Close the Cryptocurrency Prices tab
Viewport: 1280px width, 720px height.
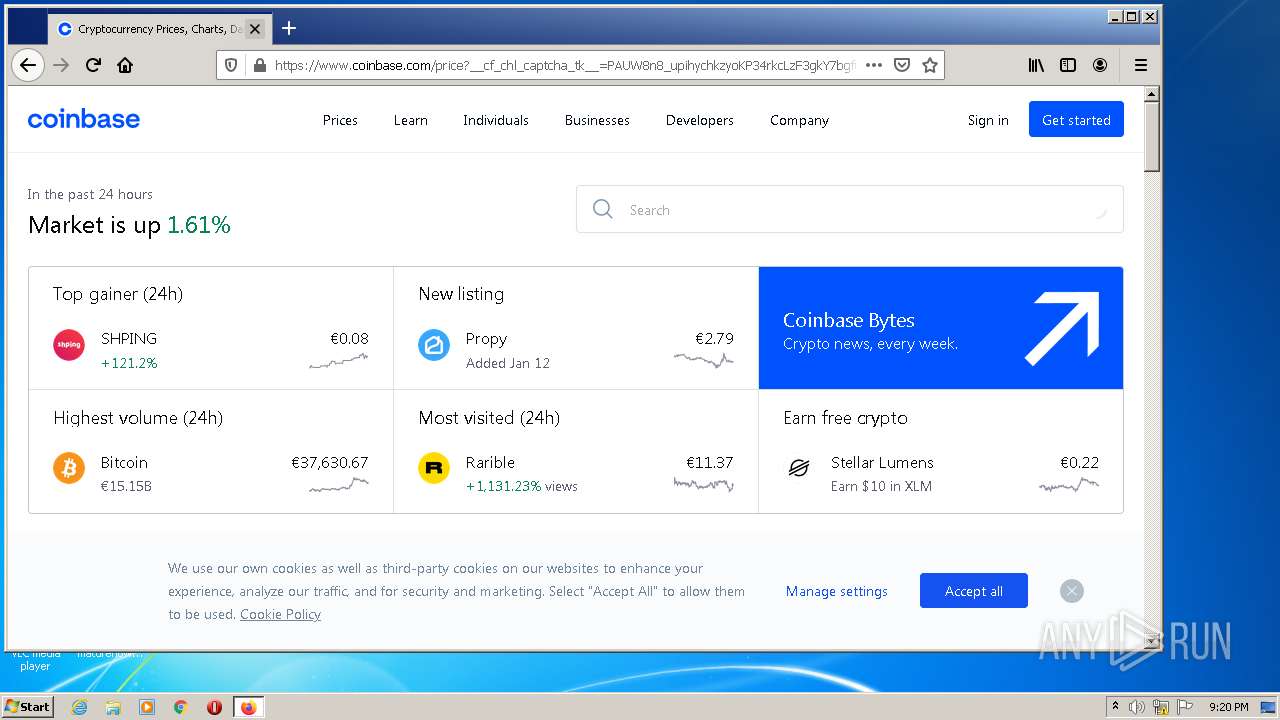pos(255,29)
